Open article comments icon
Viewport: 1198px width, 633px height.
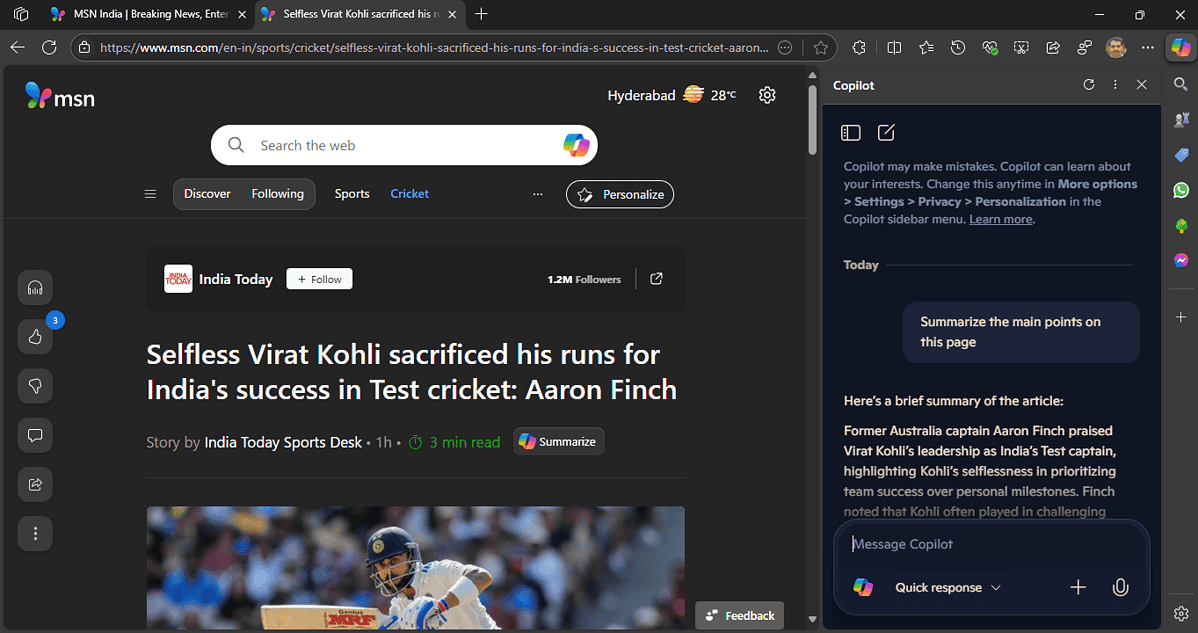pyautogui.click(x=35, y=435)
